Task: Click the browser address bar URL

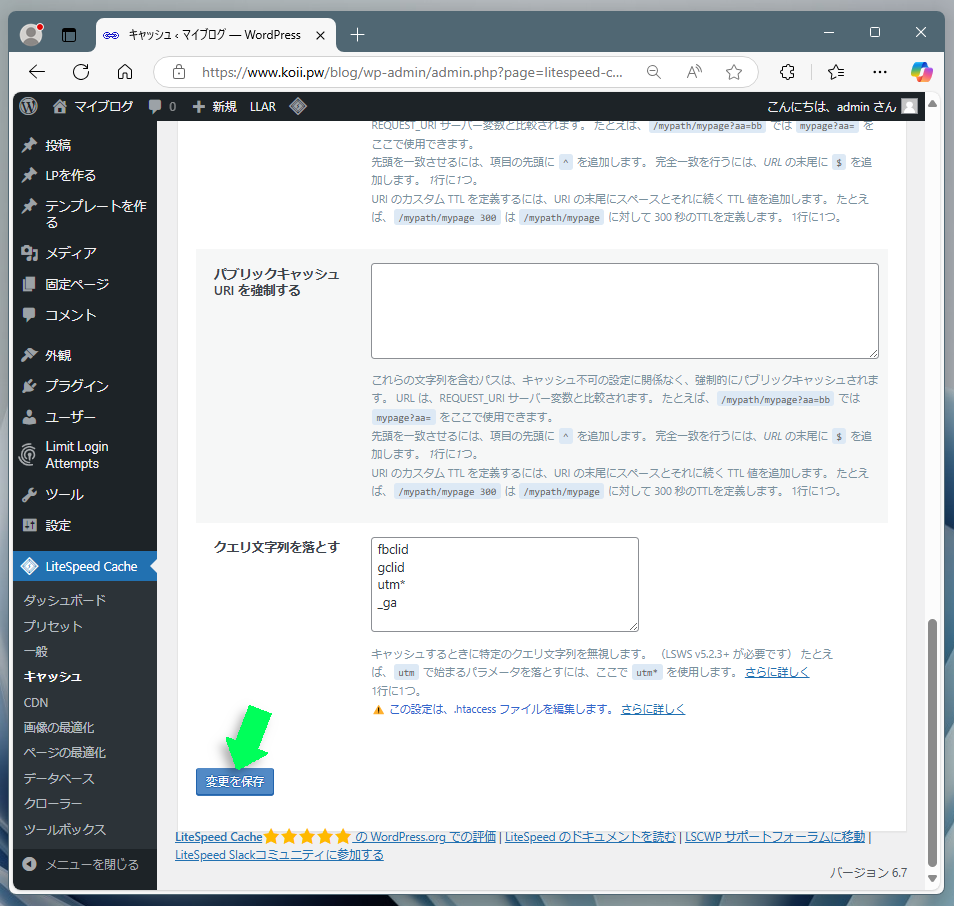Action: (412, 72)
